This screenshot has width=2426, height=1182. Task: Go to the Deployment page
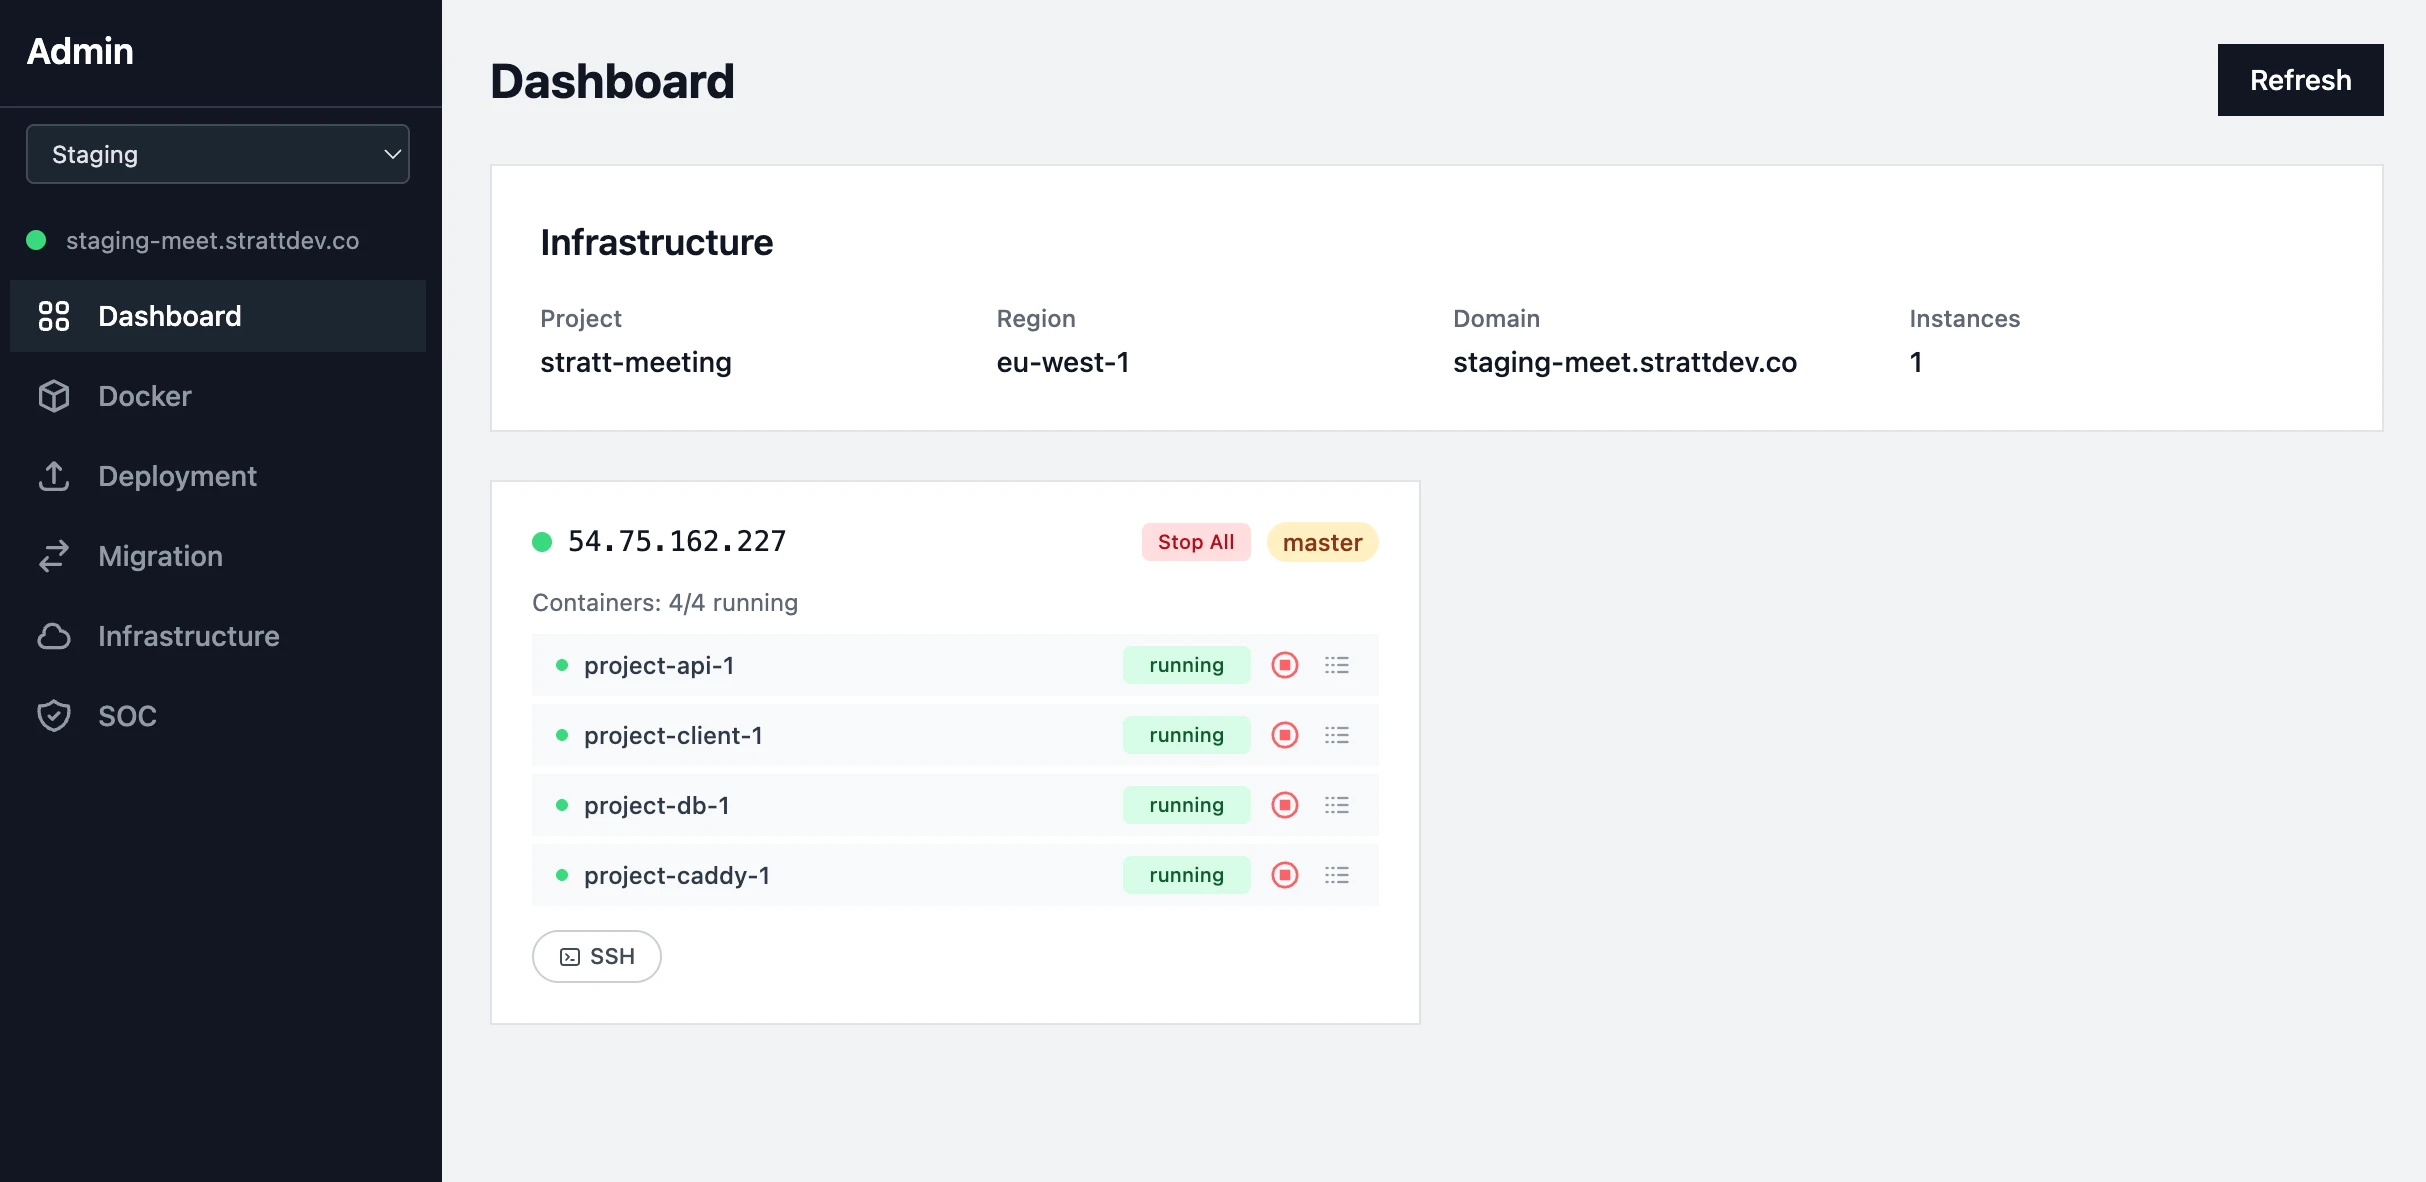click(x=177, y=476)
